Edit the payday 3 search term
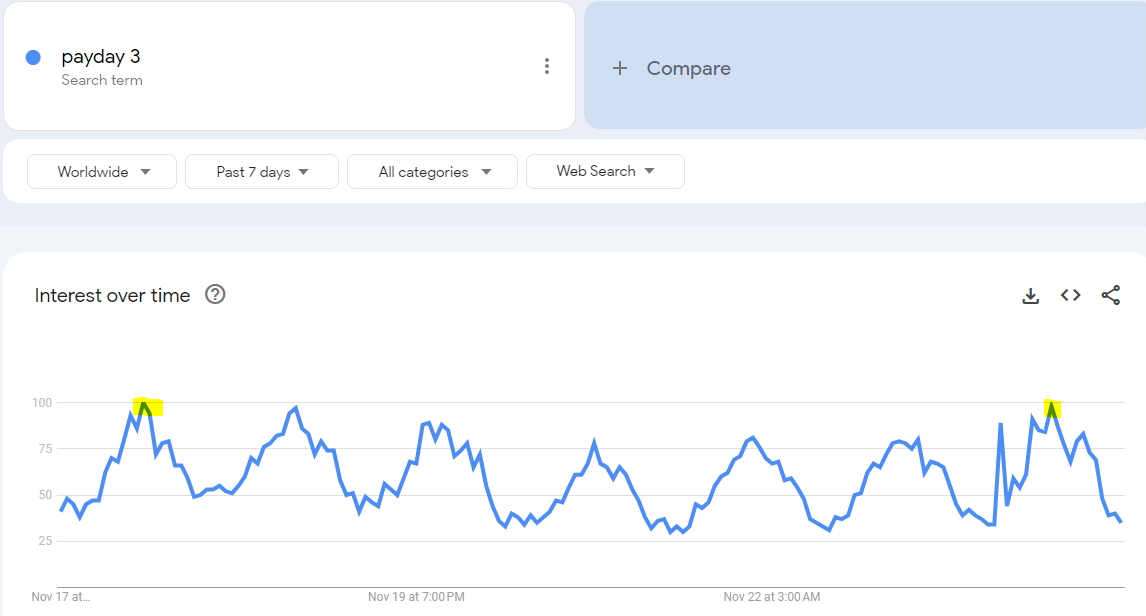This screenshot has width=1146, height=616. pyautogui.click(x=101, y=56)
